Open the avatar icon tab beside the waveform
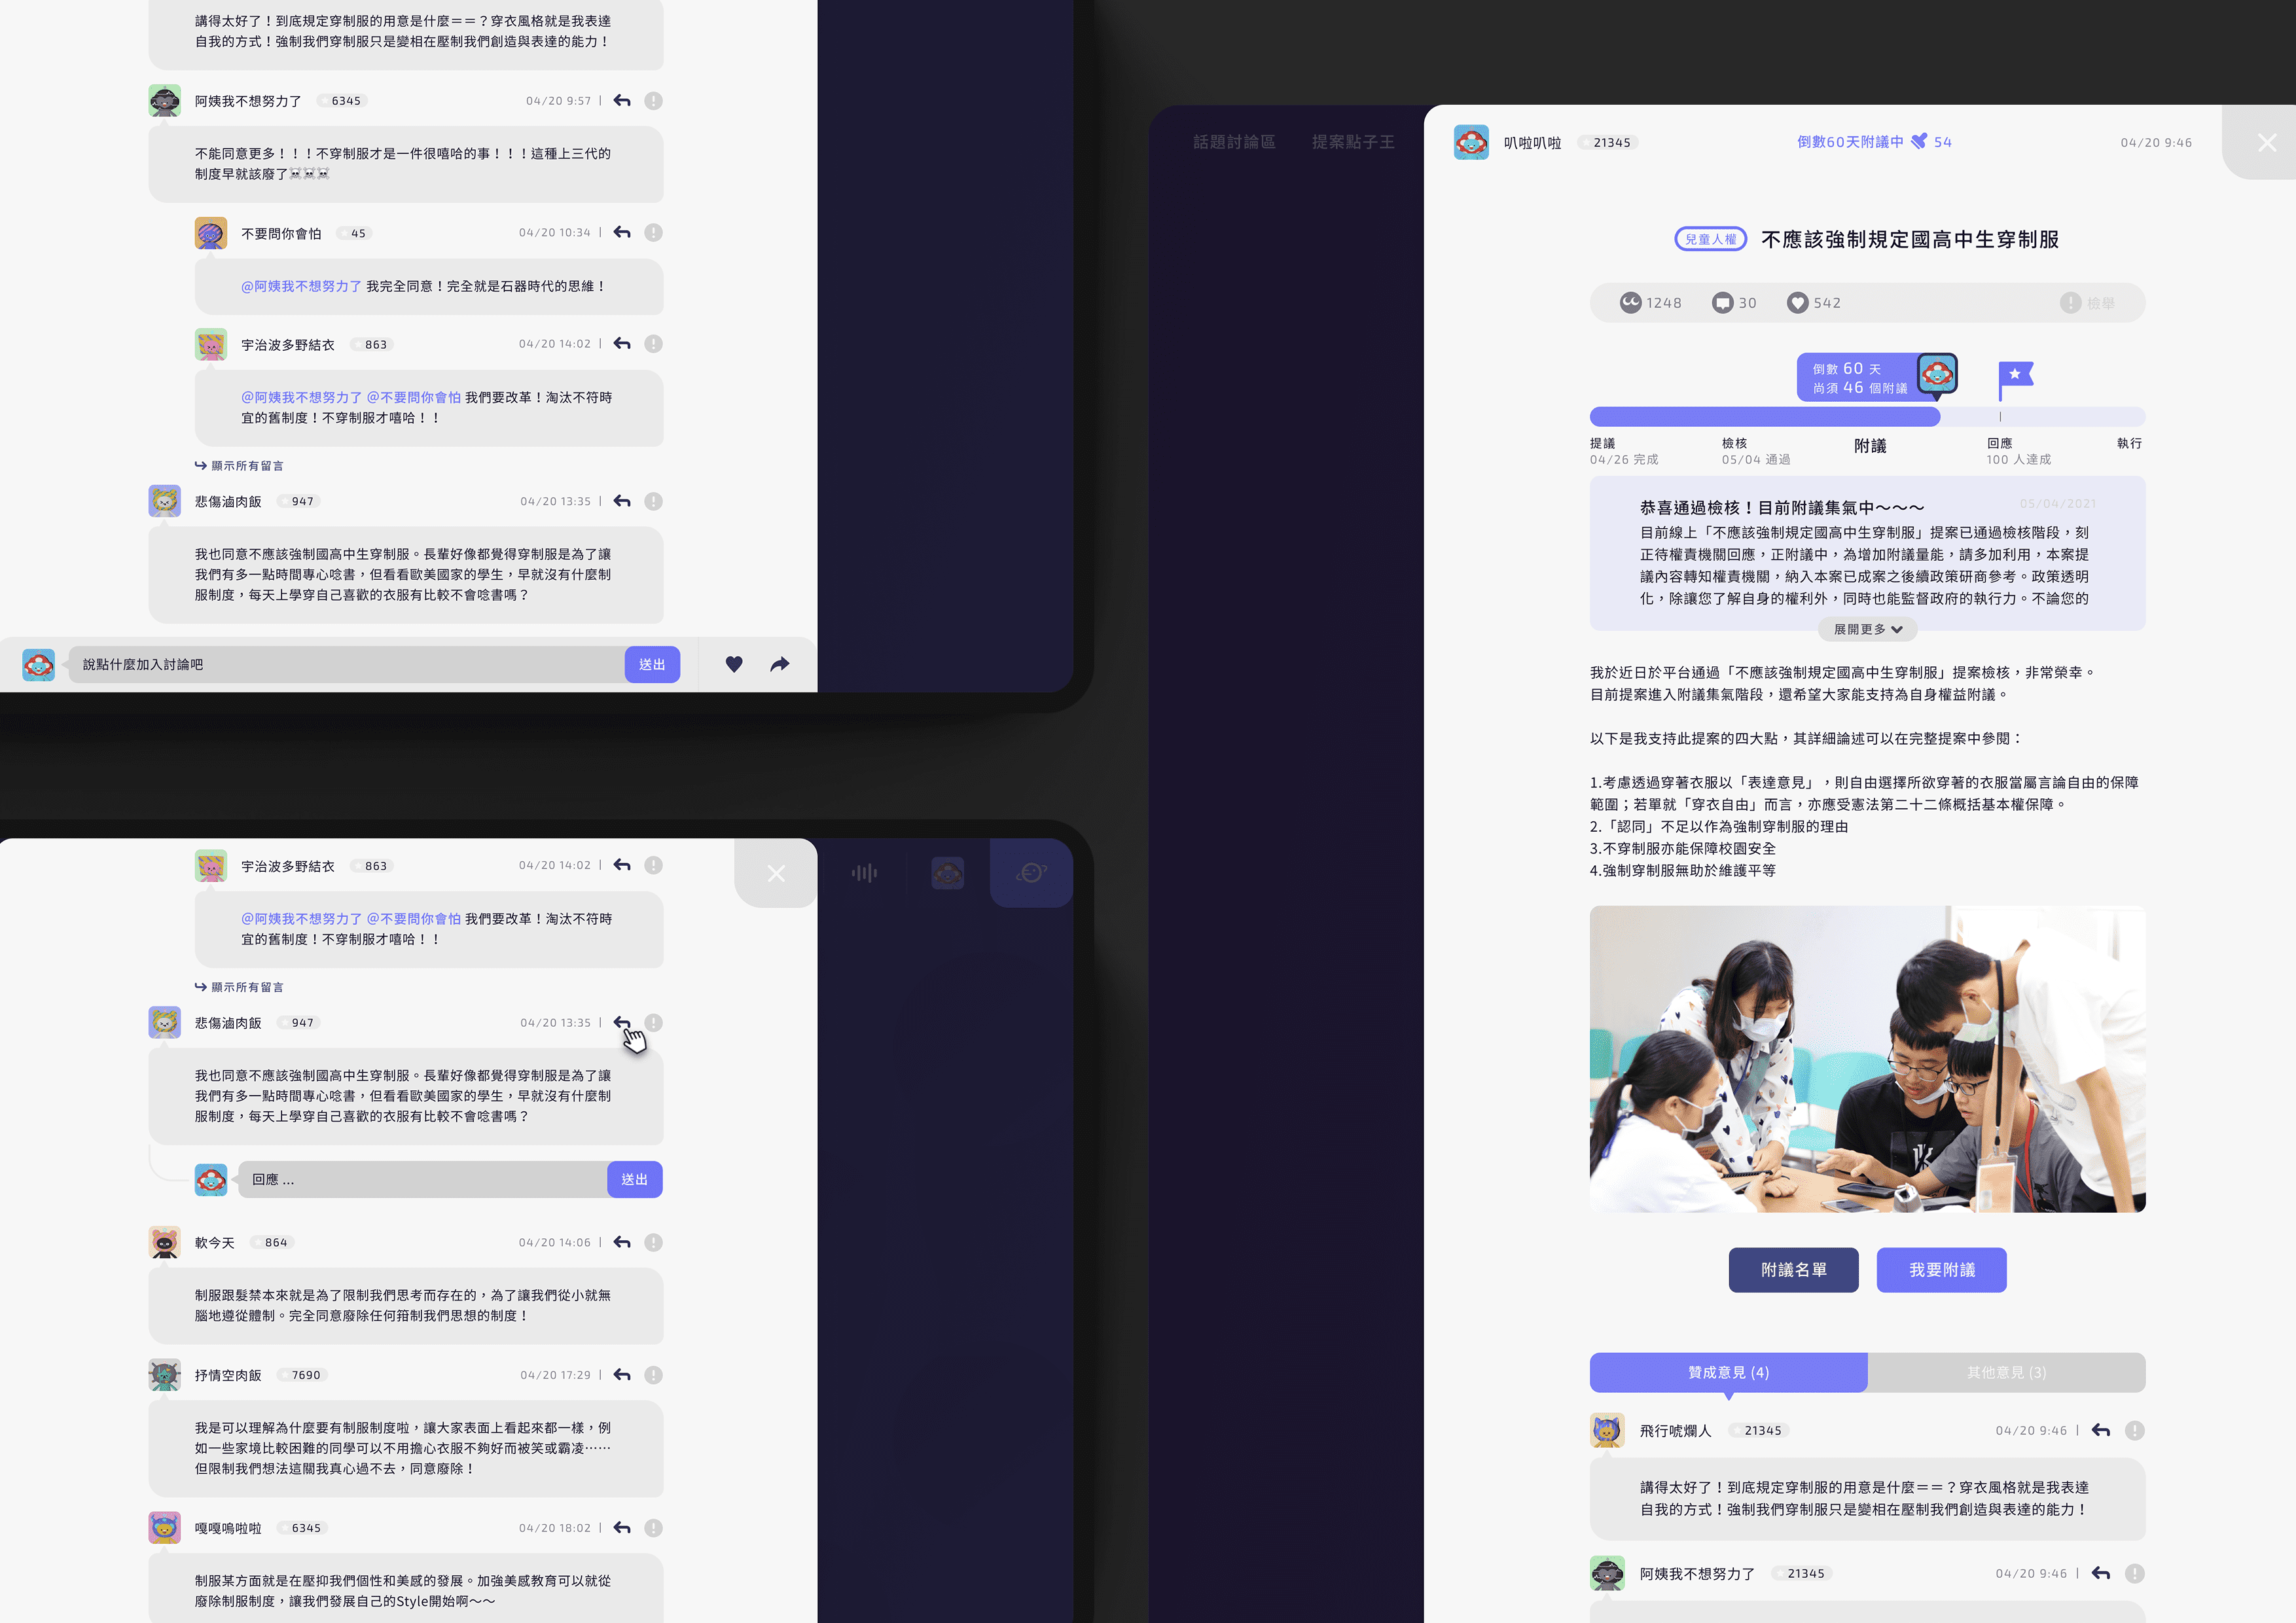Image resolution: width=2296 pixels, height=1623 pixels. tap(947, 873)
